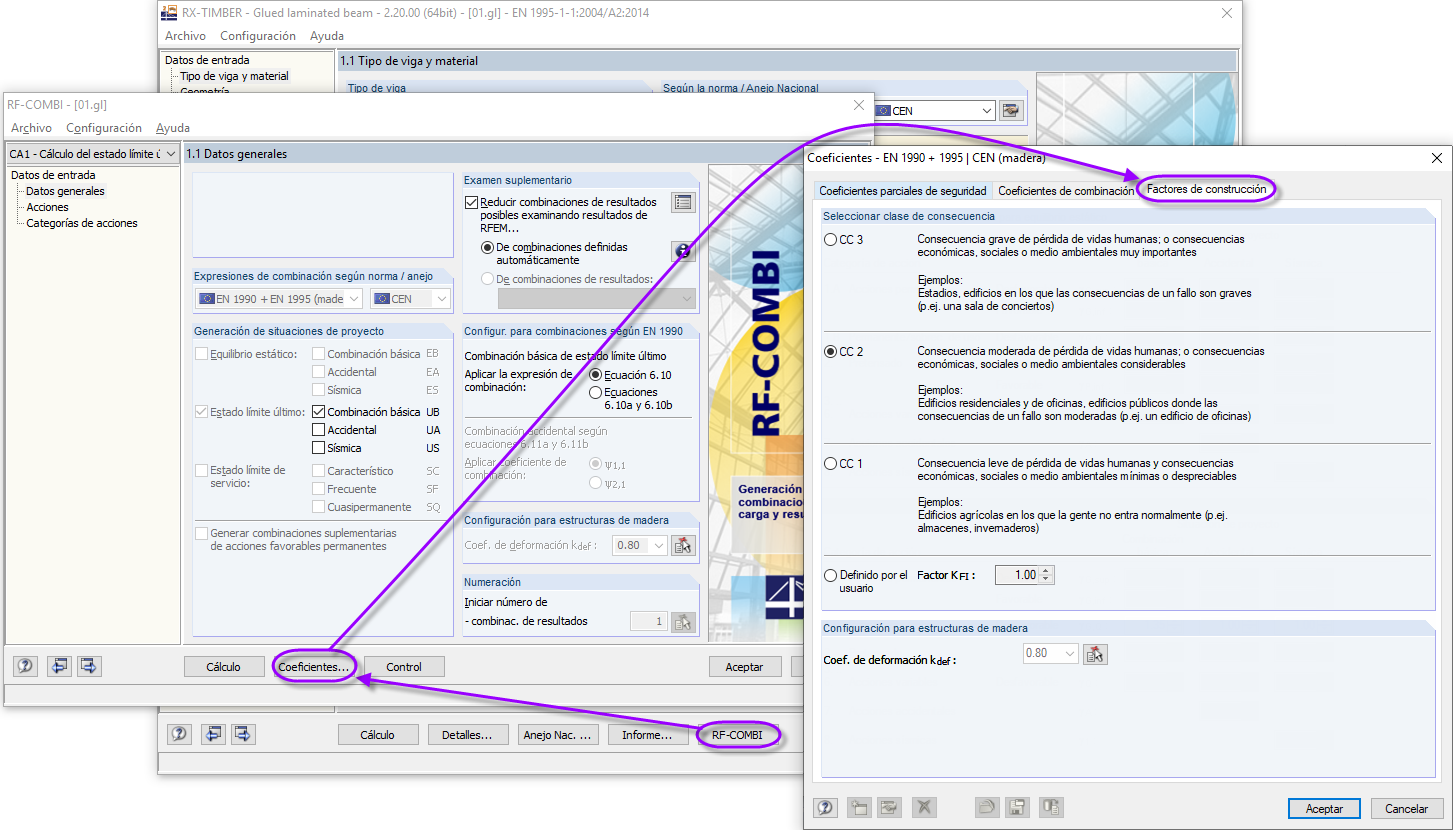Viewport: 1453px width, 830px height.
Task: Open CEN dropdown in RX-TIMBER window
Action: tap(934, 111)
